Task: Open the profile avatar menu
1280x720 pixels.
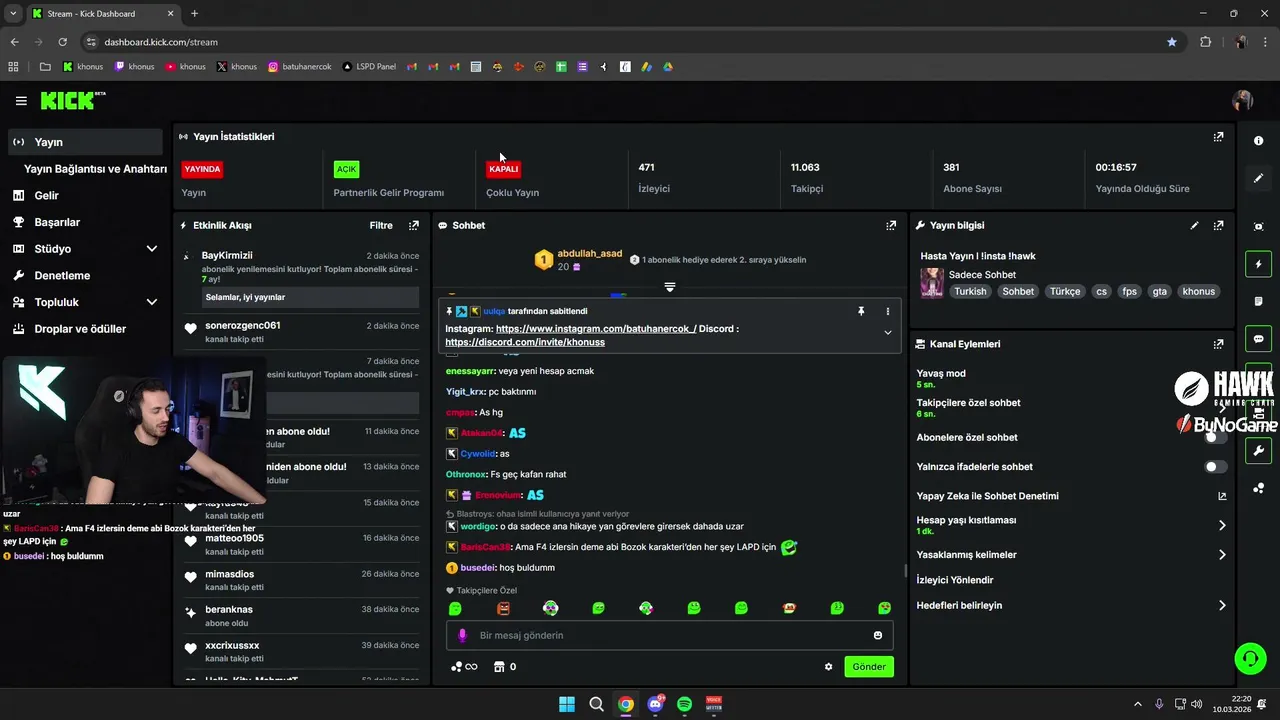Action: [x=1242, y=101]
